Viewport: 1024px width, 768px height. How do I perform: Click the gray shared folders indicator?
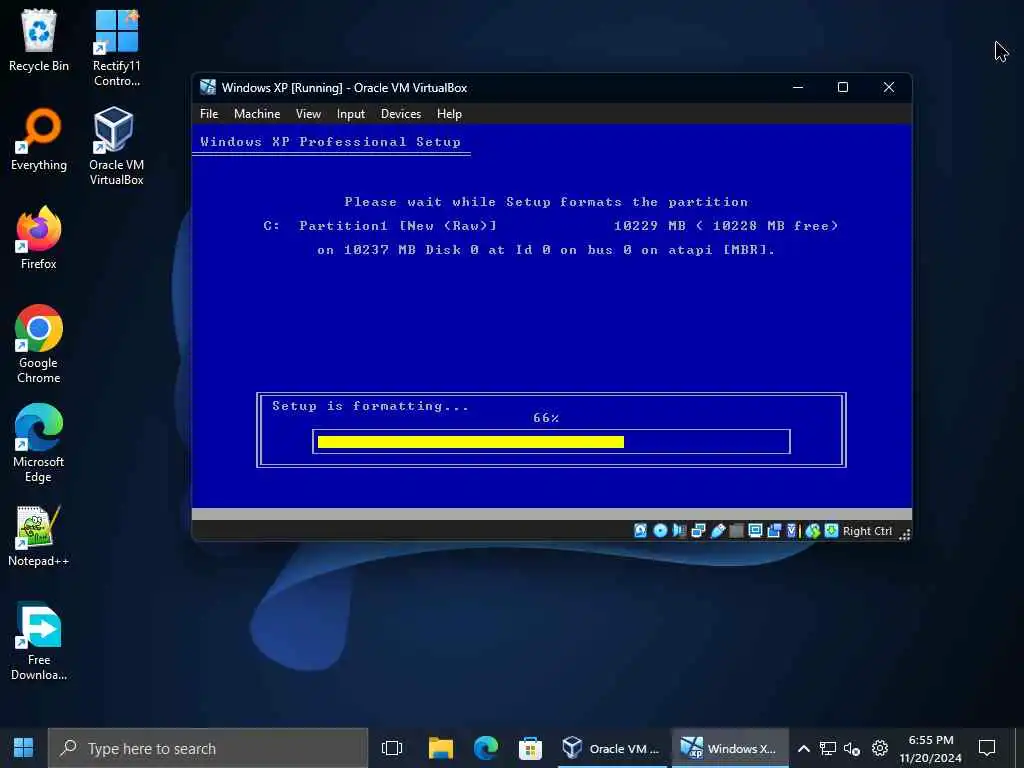pyautogui.click(x=736, y=530)
